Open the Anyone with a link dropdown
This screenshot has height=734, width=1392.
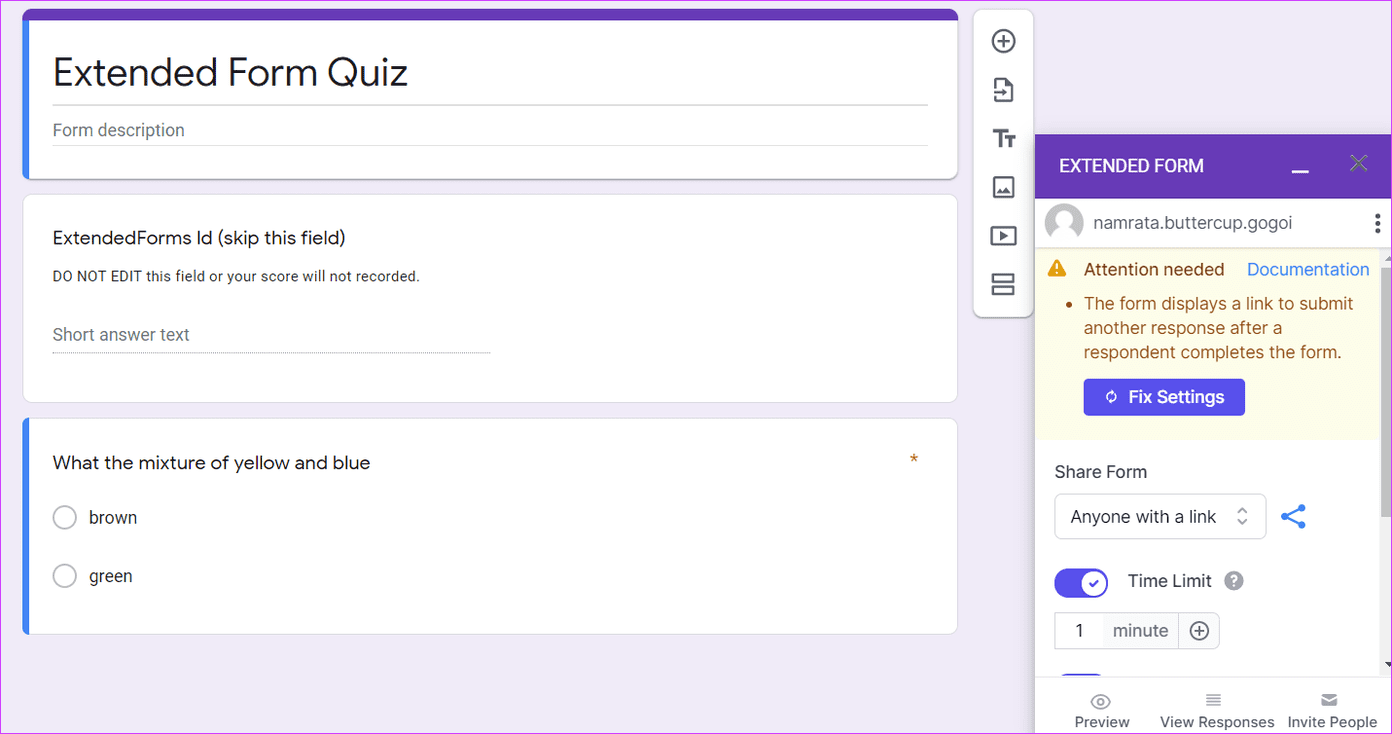[x=1160, y=517]
